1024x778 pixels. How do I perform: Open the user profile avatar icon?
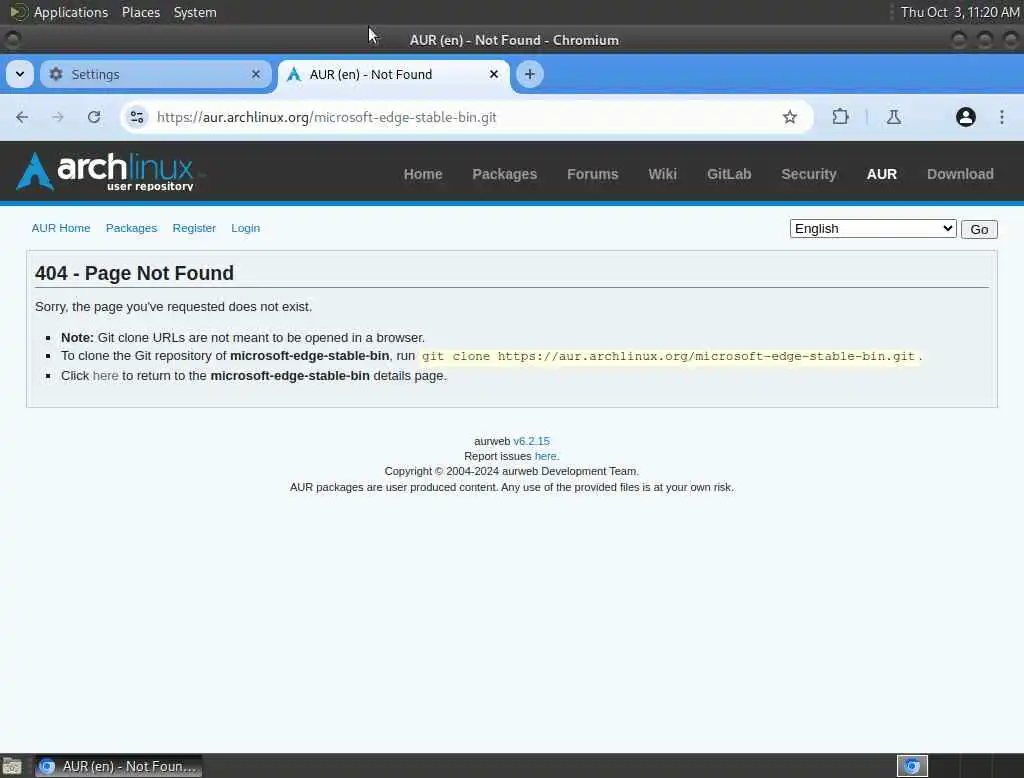(x=965, y=117)
